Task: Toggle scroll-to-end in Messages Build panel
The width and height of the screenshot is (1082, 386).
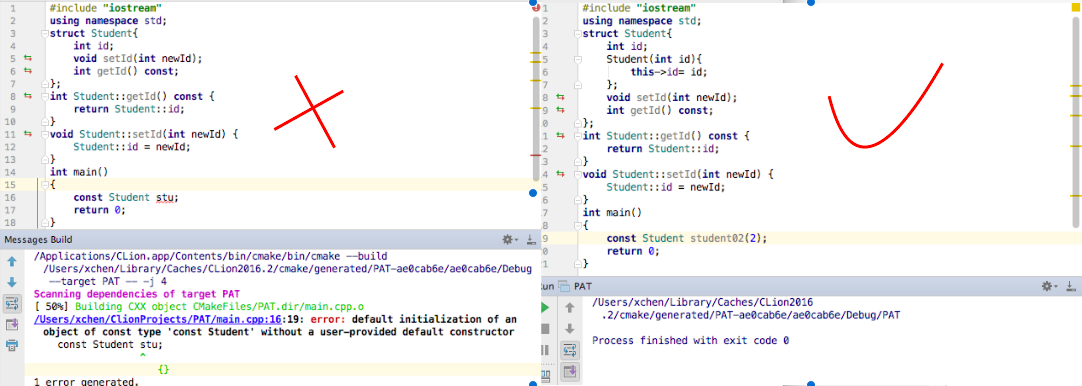Action: [x=12, y=325]
